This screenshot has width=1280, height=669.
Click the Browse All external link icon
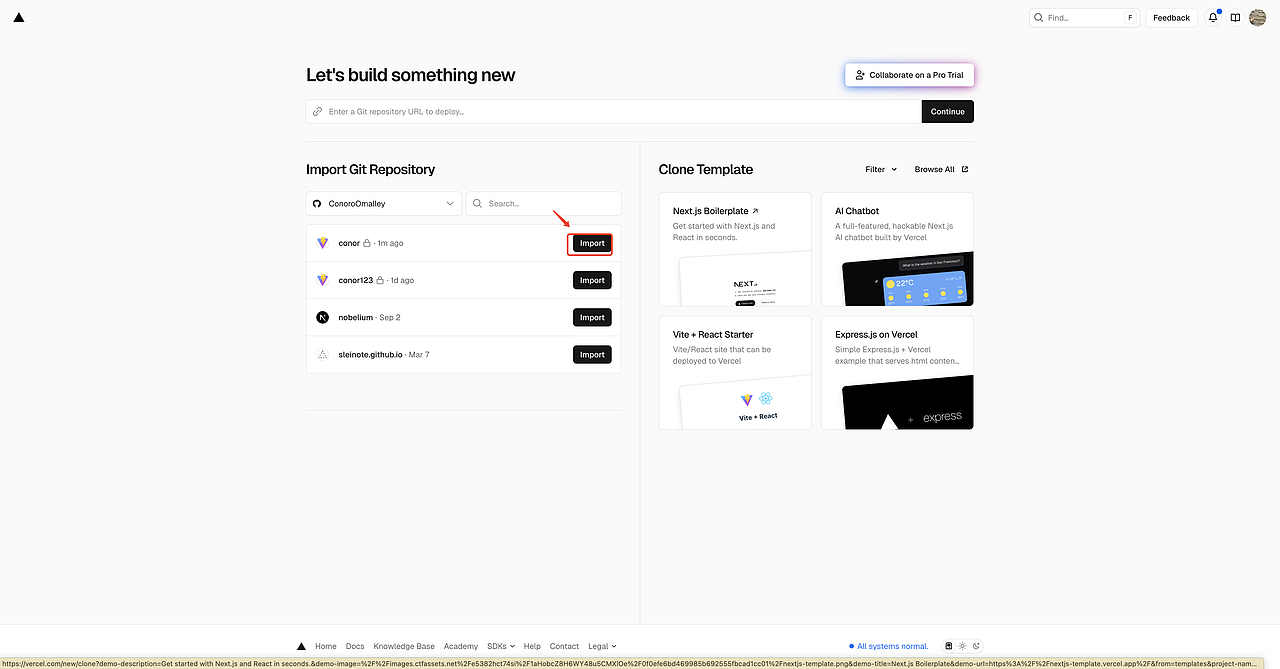click(965, 169)
